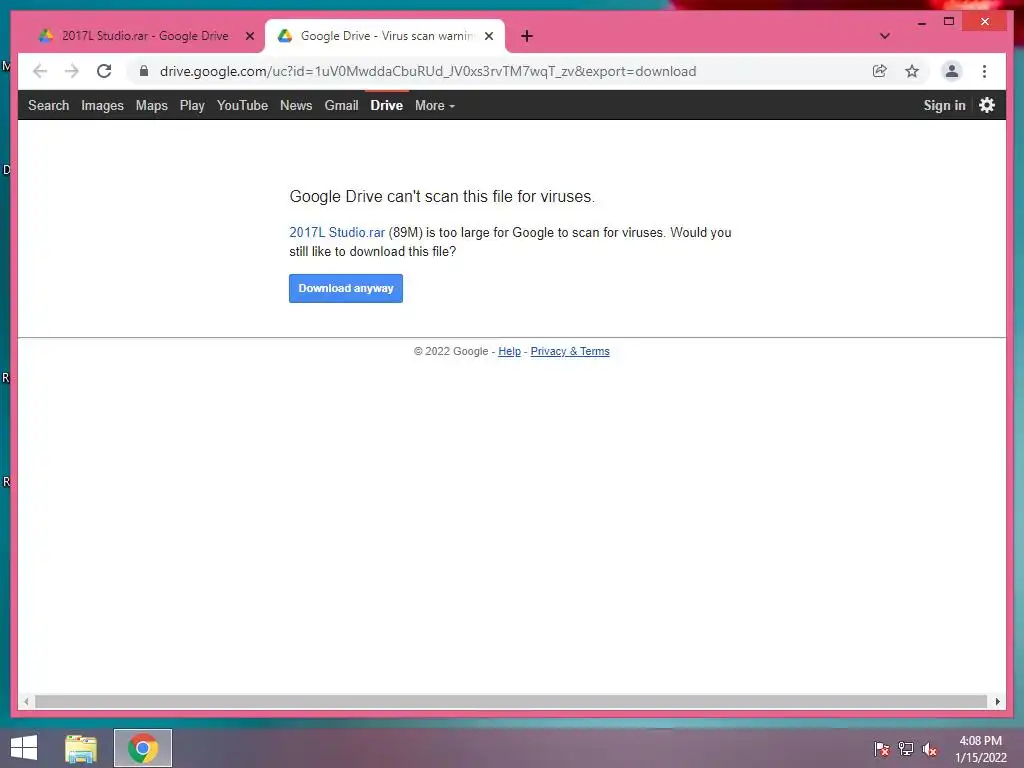Screen dimensions: 1024x768
Task: Click the padlock site info icon
Action: [144, 71]
